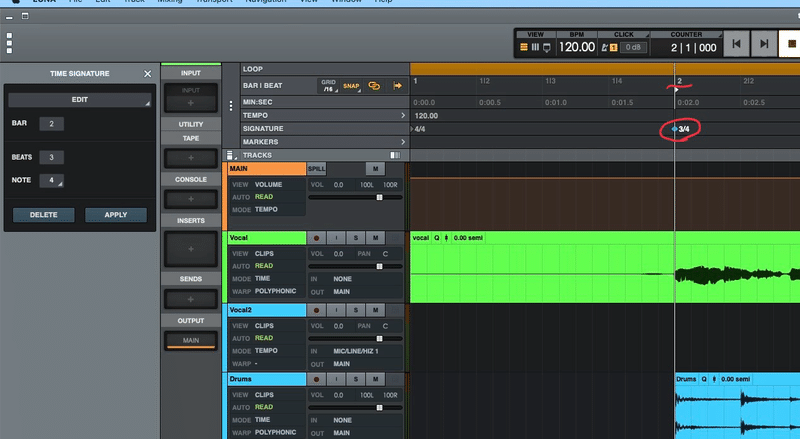This screenshot has width=800, height=439.
Task: Click the Q icon on vocal clip
Action: click(x=437, y=238)
